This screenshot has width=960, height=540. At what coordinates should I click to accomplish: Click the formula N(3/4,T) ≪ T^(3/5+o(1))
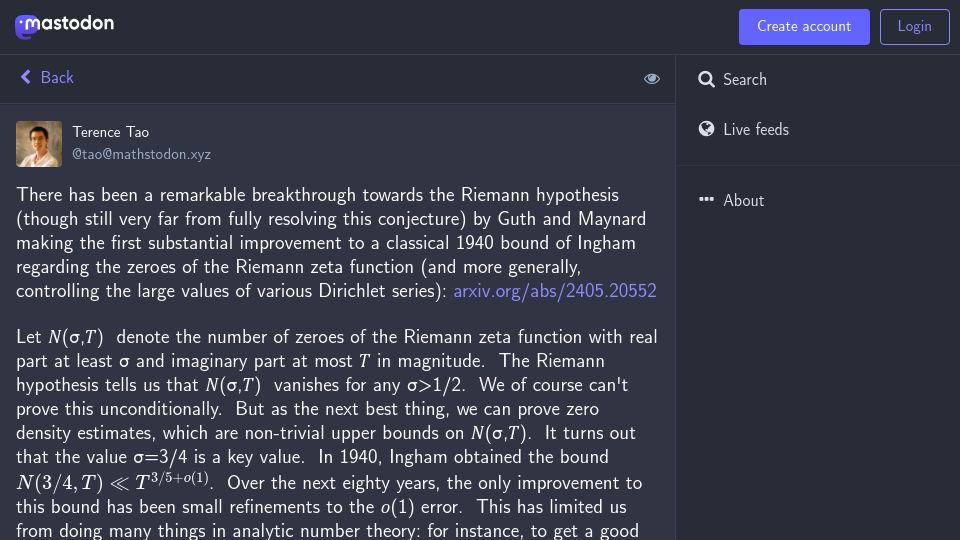click(x=113, y=482)
